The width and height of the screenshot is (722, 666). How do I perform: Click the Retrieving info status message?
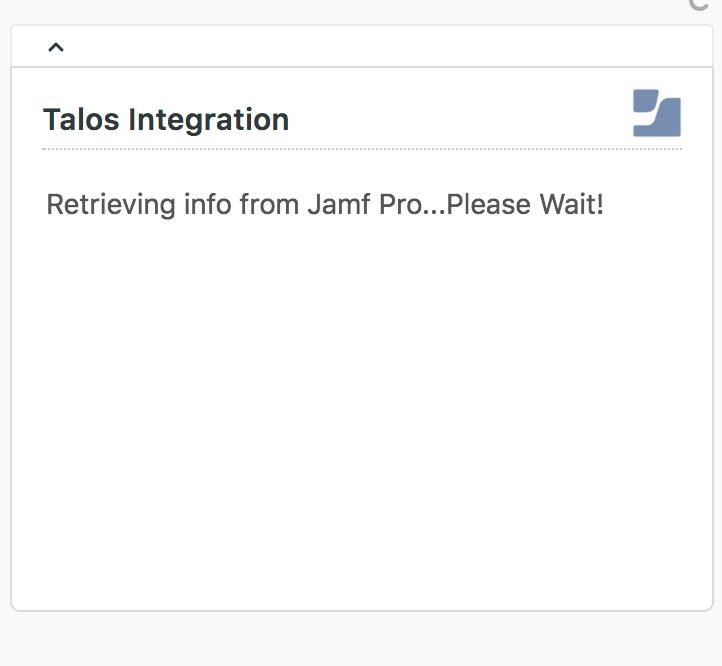click(x=325, y=204)
